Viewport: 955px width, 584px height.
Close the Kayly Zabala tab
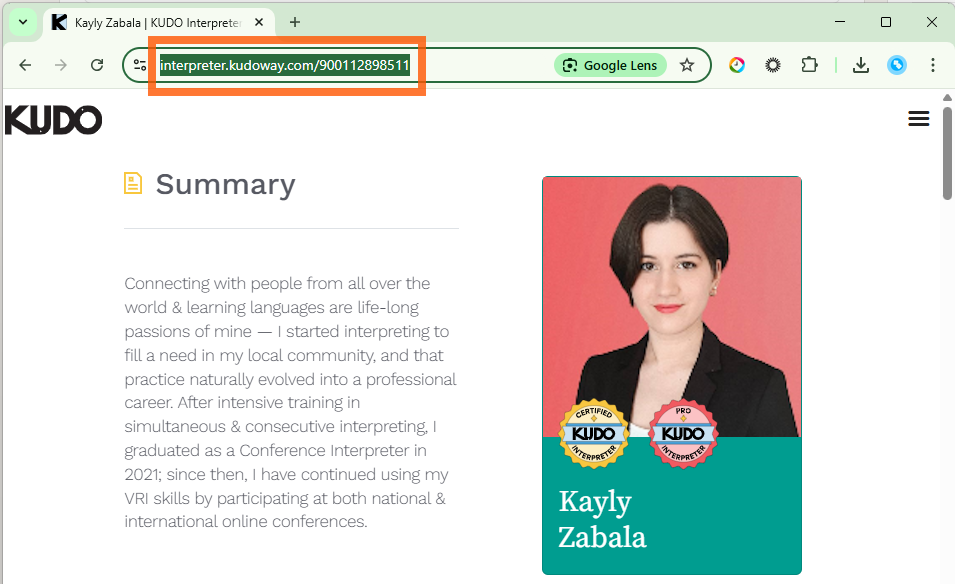tap(259, 23)
